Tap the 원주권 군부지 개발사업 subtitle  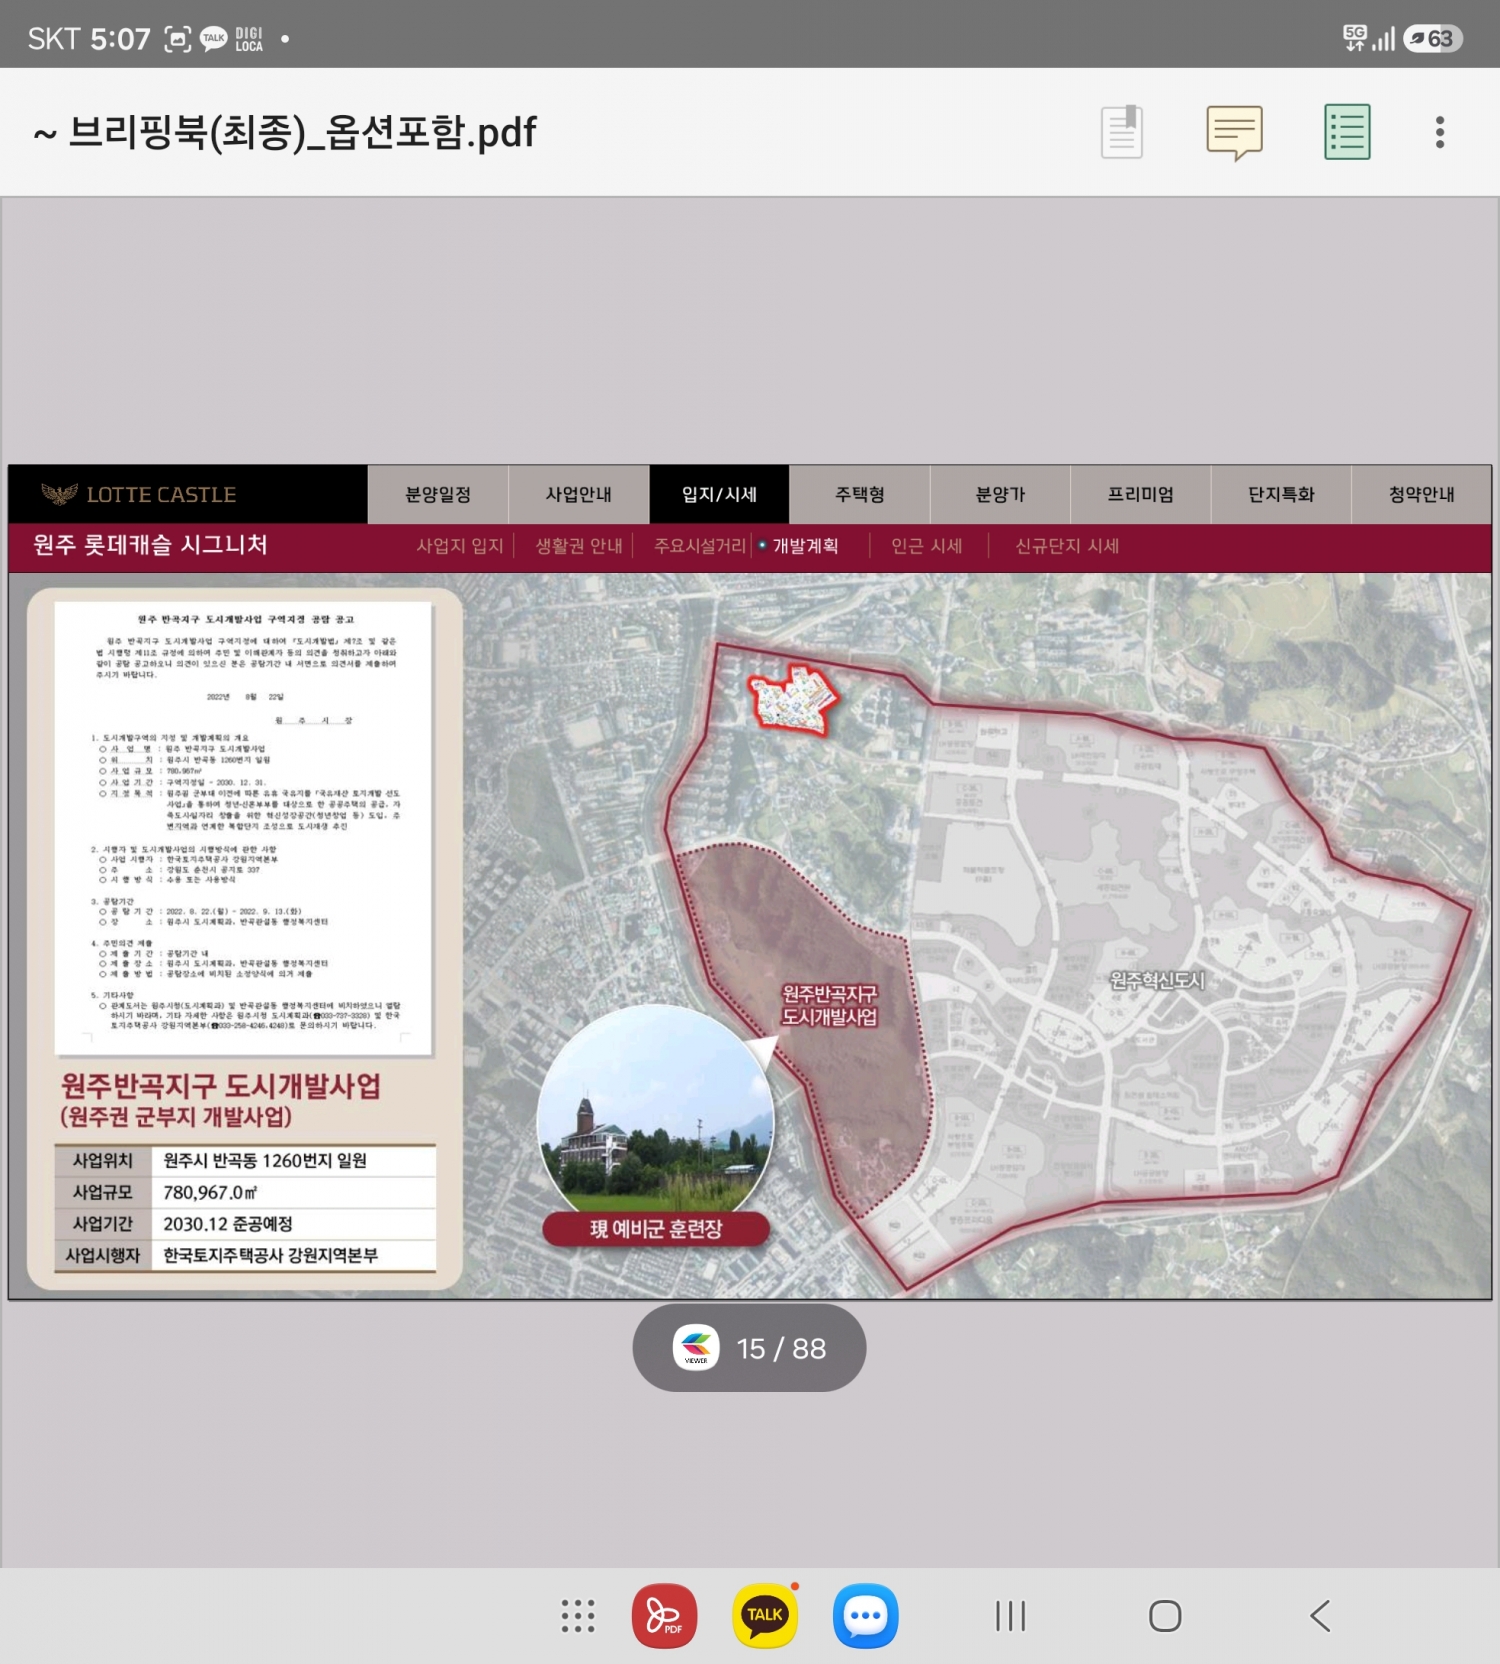click(x=176, y=1117)
